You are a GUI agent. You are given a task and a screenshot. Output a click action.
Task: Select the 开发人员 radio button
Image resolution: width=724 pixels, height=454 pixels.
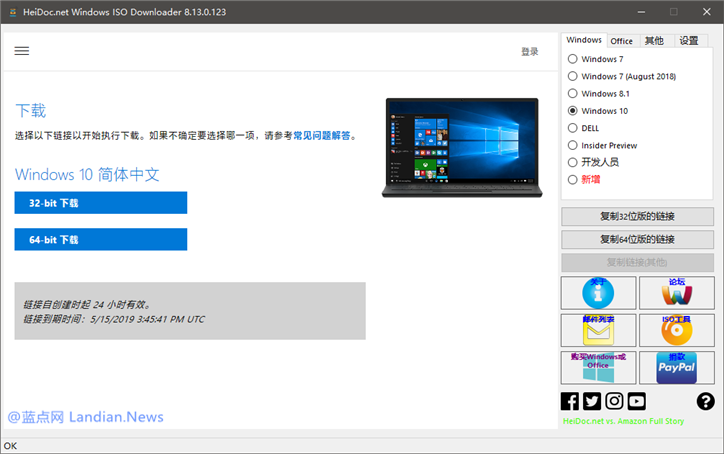573,162
